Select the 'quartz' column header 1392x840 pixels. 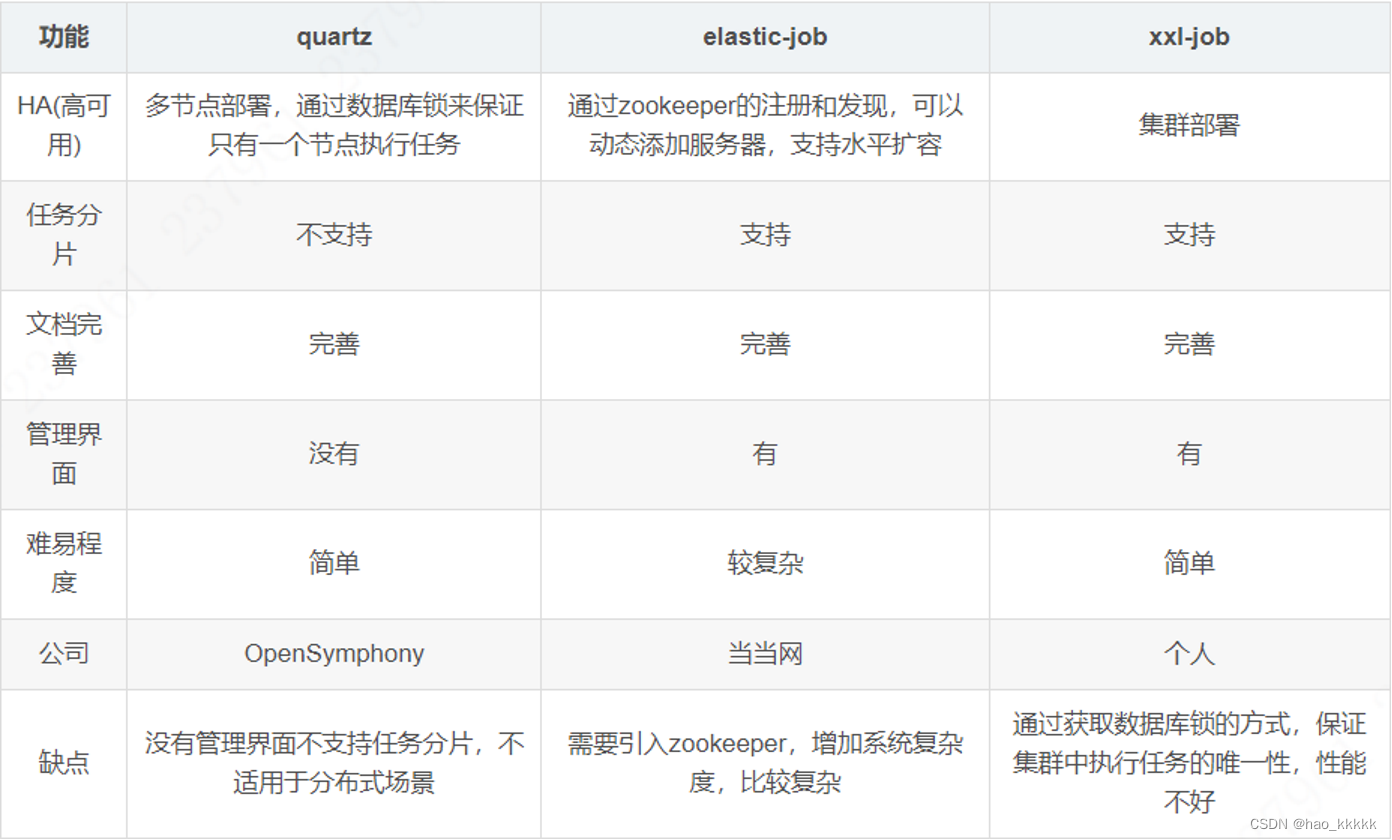tap(334, 37)
